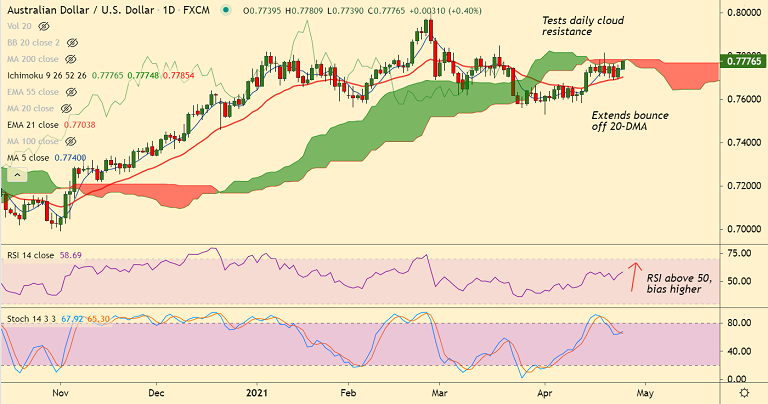768x404 pixels.
Task: Unhide the MA 200 close indicator
Action: pyautogui.click(x=71, y=59)
